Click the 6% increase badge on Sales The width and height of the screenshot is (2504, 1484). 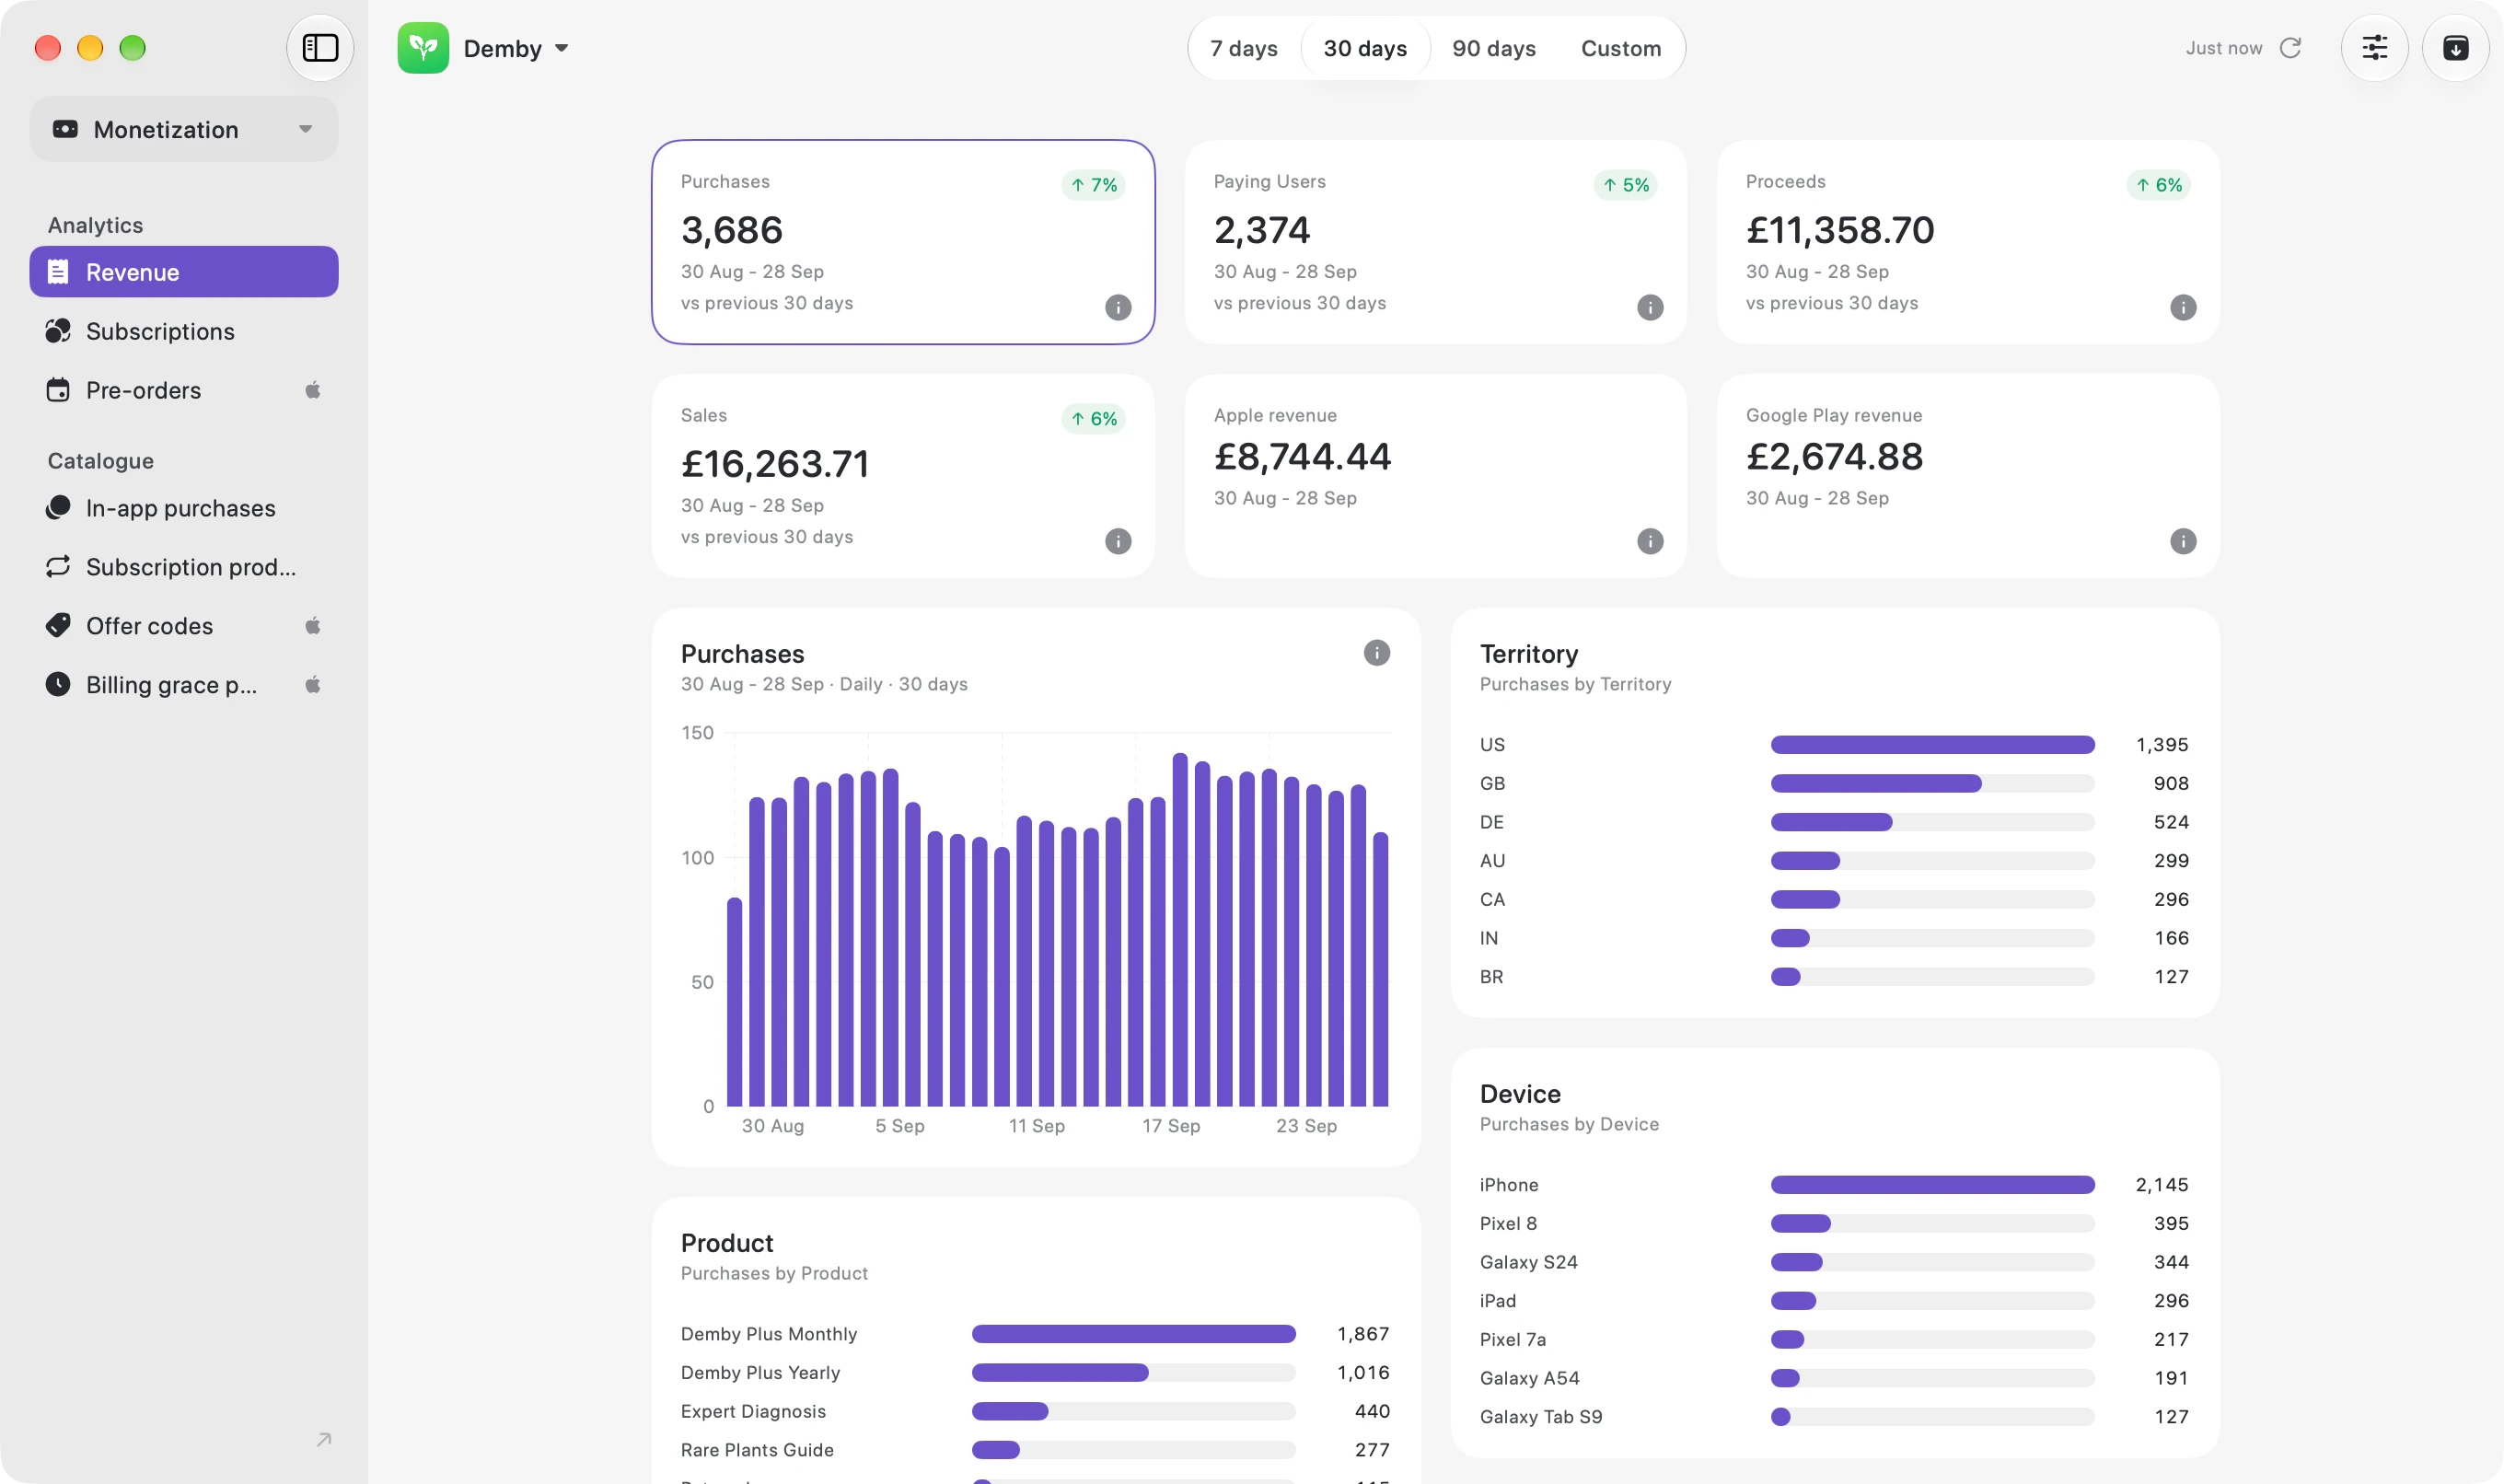tap(1094, 419)
